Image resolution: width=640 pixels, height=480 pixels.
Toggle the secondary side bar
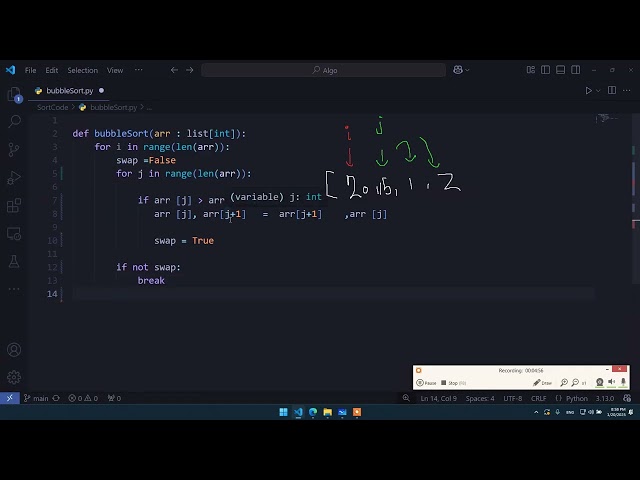tap(576, 70)
